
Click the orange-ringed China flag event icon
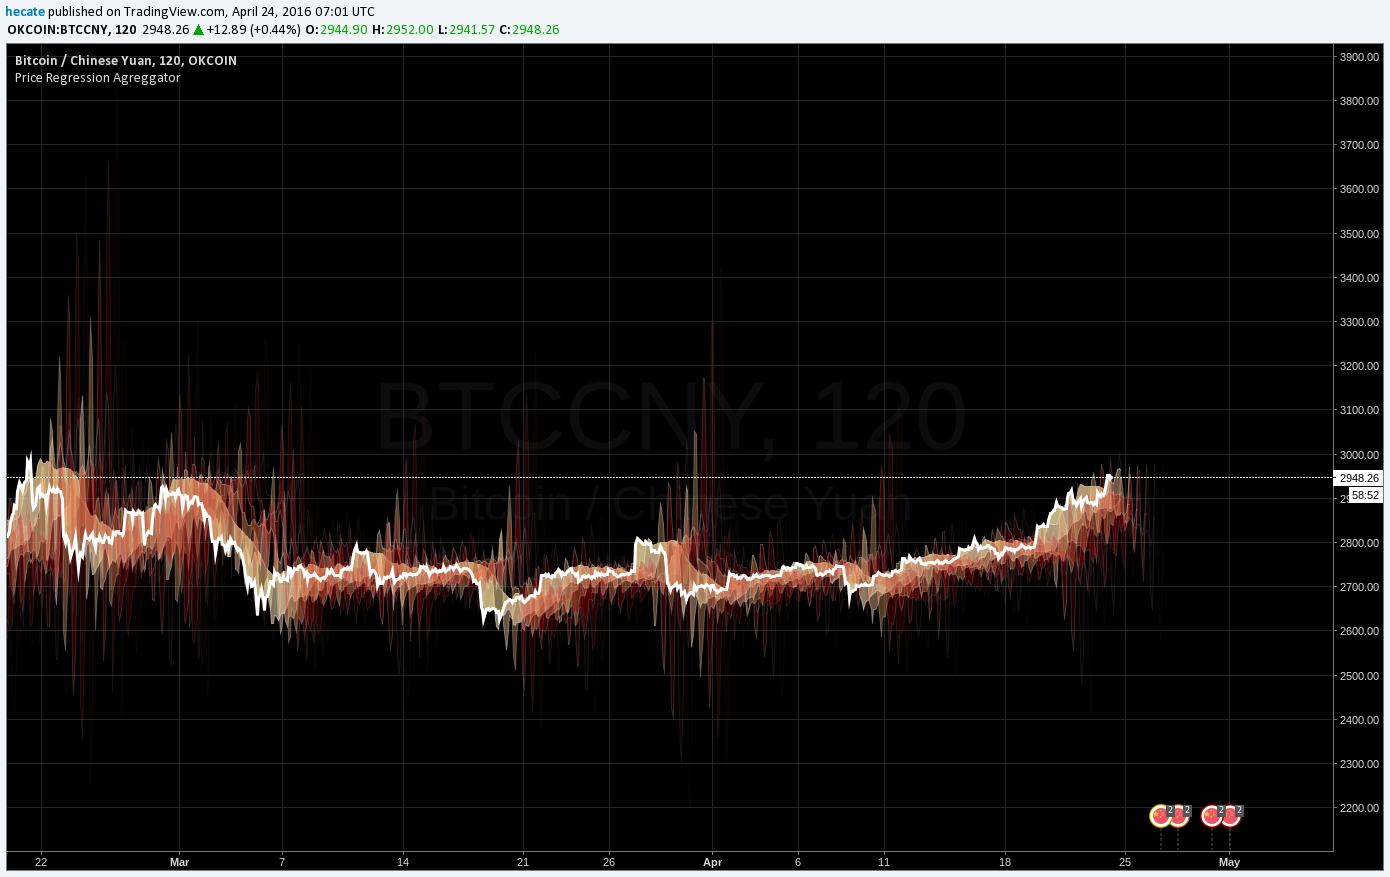pyautogui.click(x=1178, y=816)
